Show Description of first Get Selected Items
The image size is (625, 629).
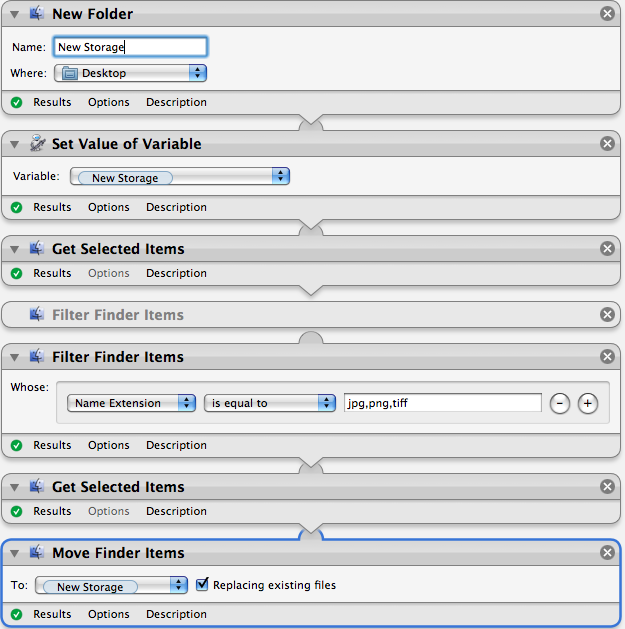176,273
